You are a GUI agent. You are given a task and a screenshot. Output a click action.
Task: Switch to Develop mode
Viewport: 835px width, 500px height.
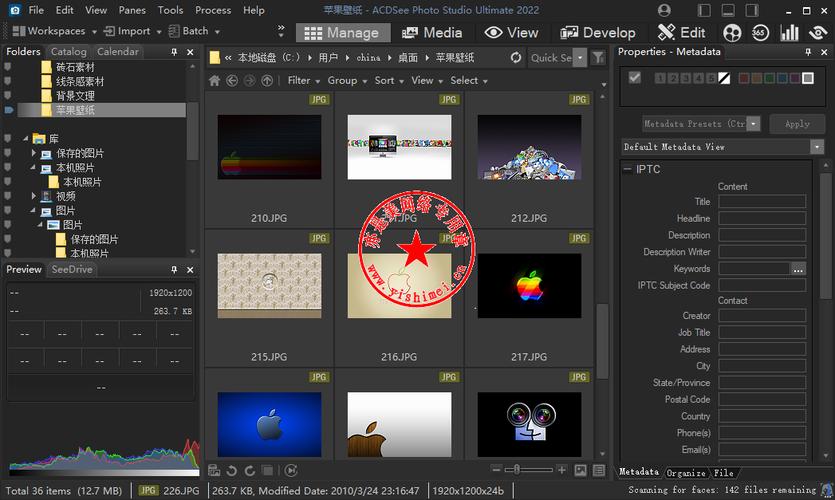[x=599, y=32]
